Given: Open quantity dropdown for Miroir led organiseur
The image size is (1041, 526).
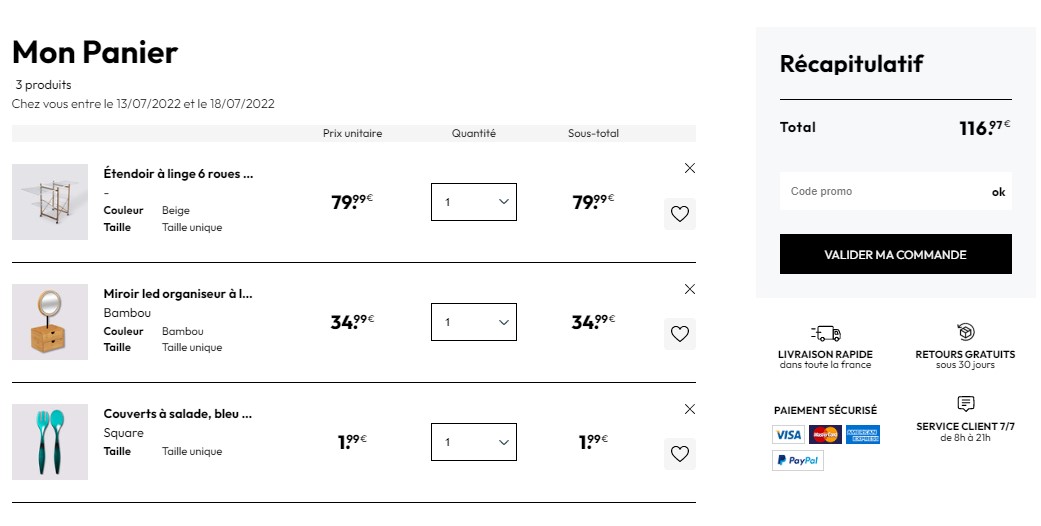Looking at the screenshot, I should click(474, 322).
